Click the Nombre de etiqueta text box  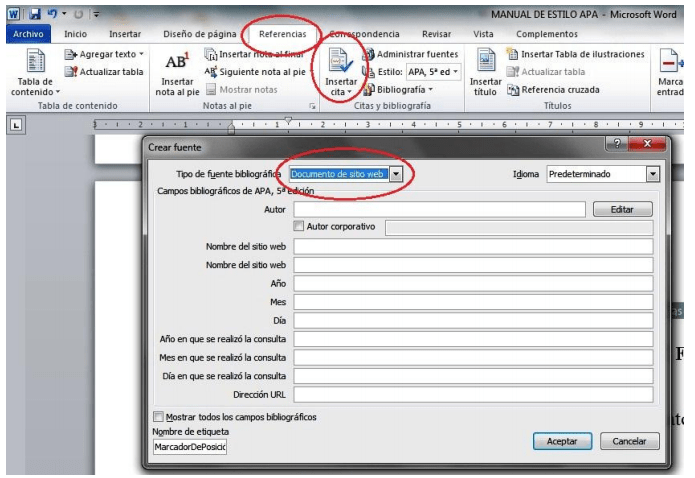click(x=190, y=447)
